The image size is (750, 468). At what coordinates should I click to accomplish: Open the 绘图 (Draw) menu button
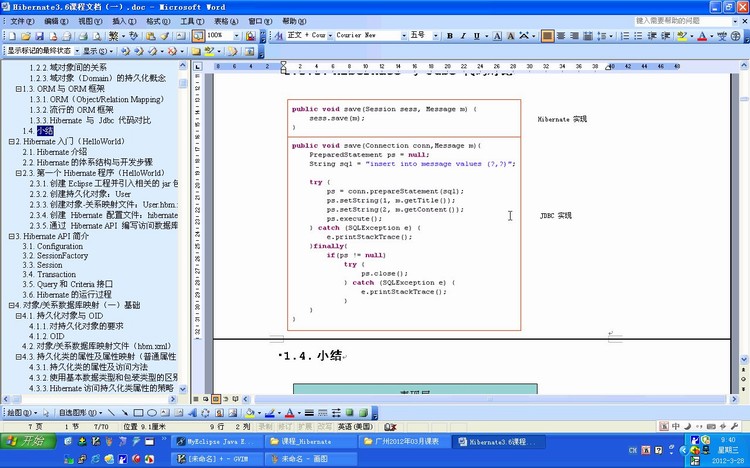click(22, 412)
